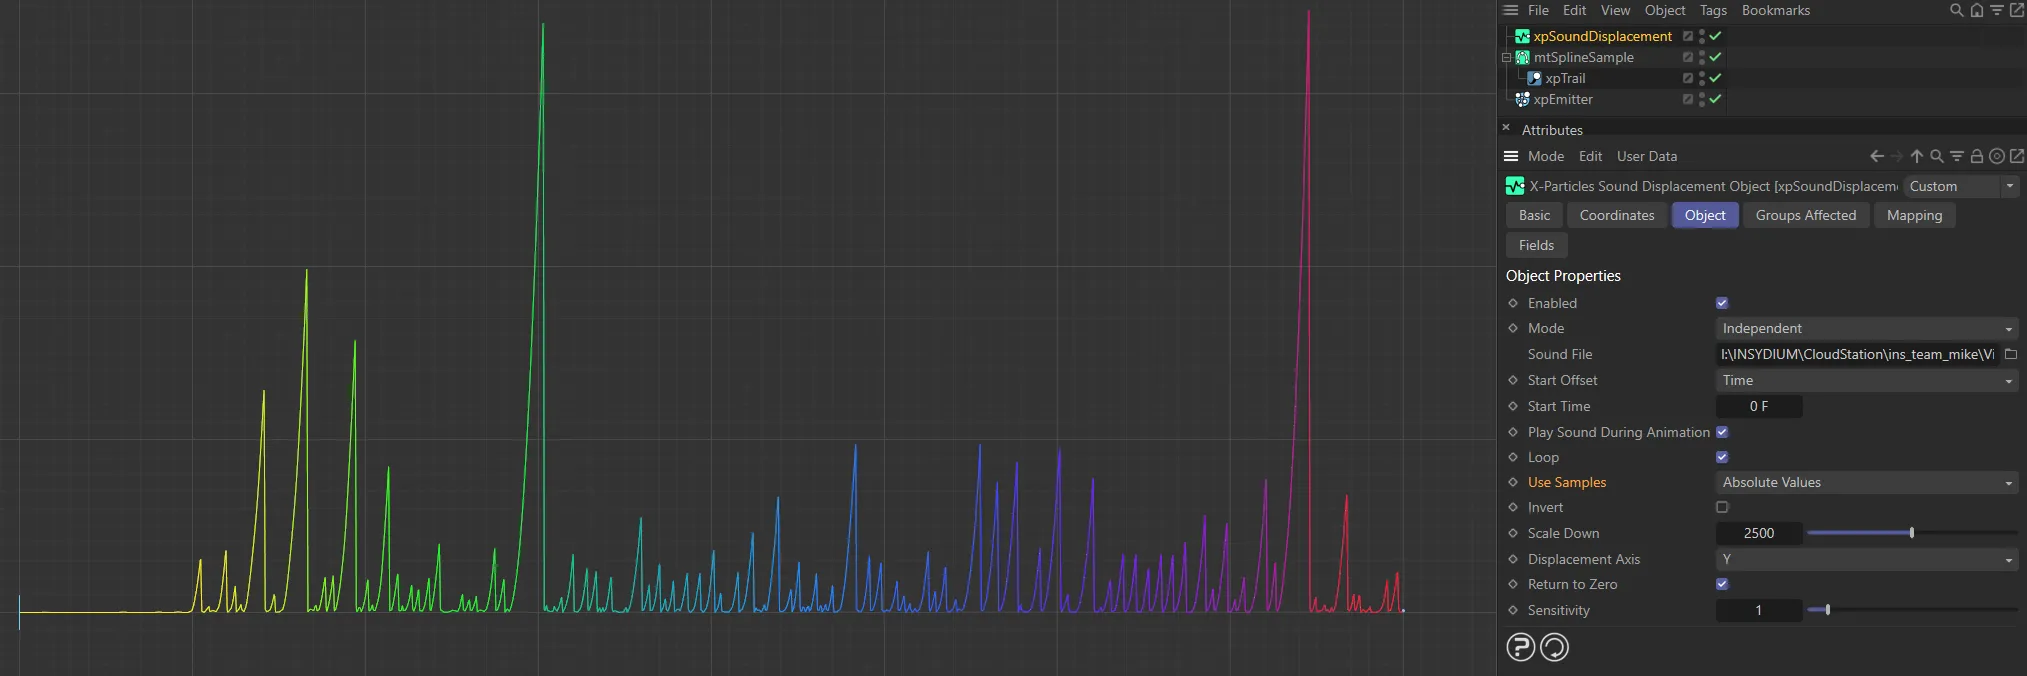
Task: Go back with Attributes left arrow
Action: pyautogui.click(x=1877, y=156)
